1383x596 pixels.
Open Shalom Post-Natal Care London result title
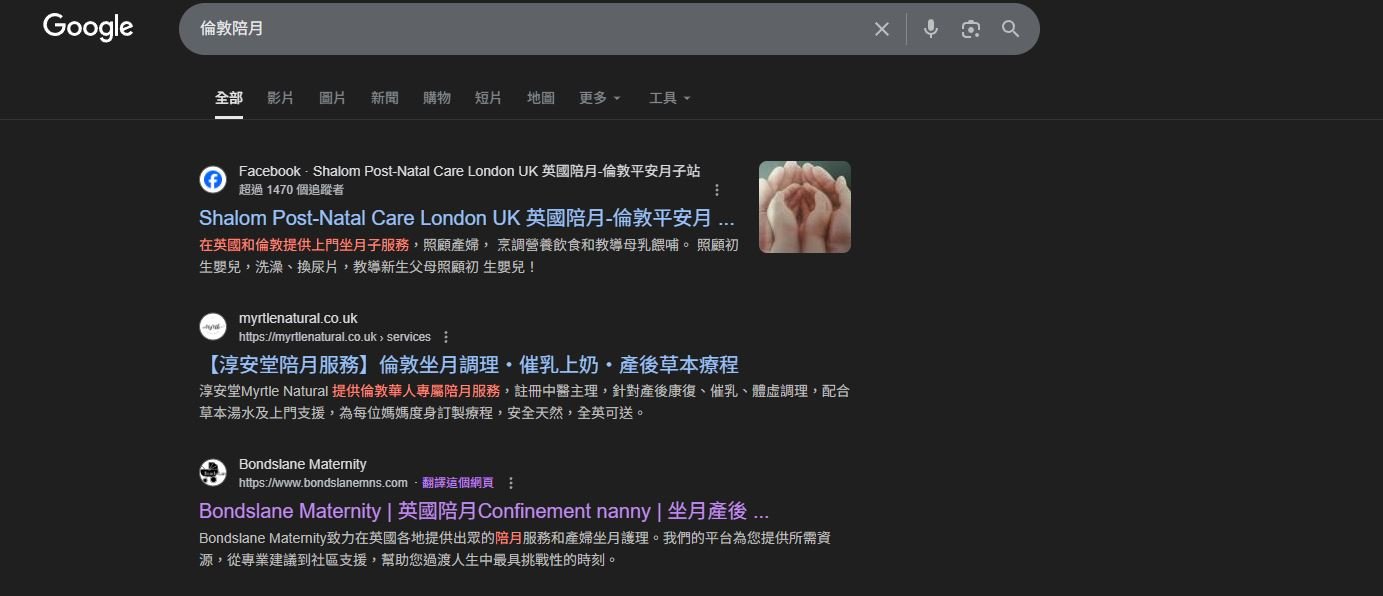click(x=466, y=218)
